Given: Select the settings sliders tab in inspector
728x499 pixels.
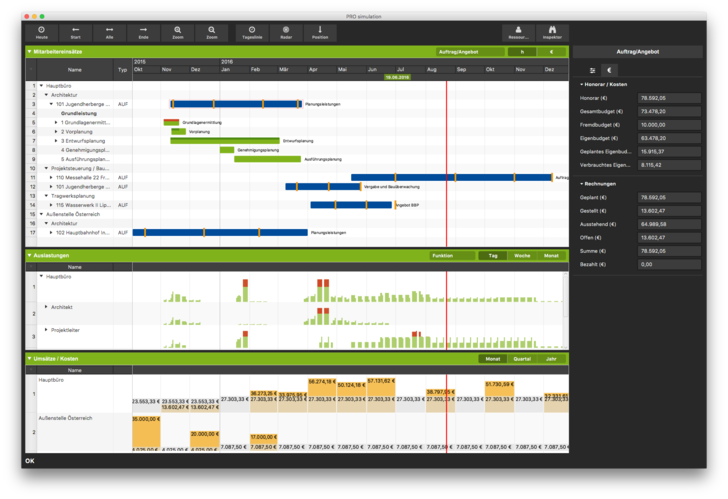Looking at the screenshot, I should point(592,70).
